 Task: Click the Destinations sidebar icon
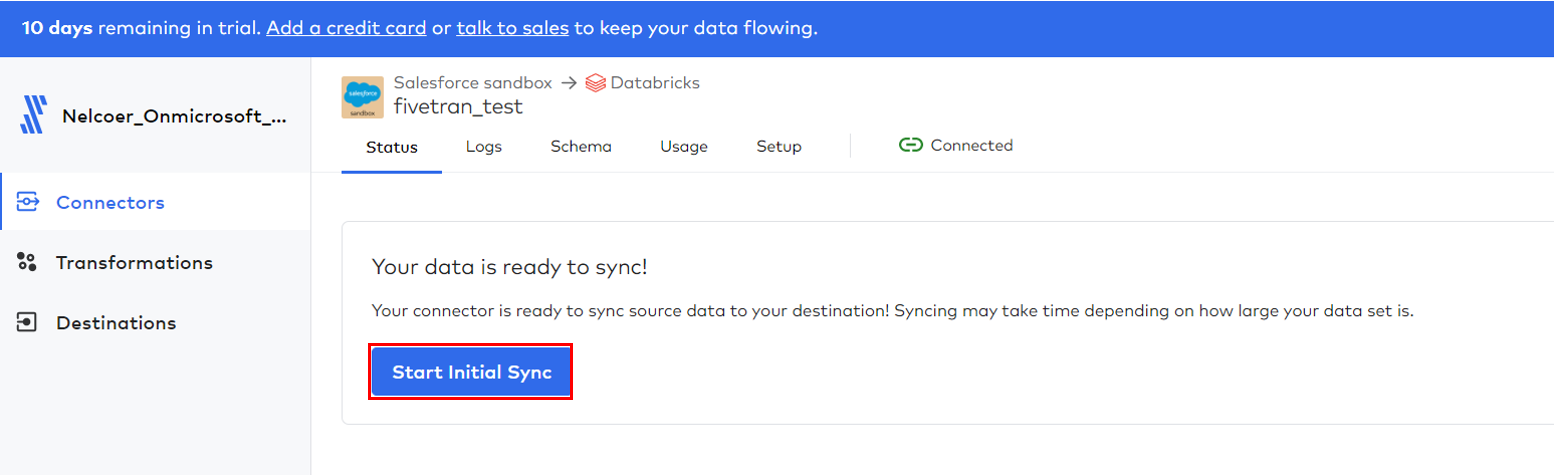point(27,323)
